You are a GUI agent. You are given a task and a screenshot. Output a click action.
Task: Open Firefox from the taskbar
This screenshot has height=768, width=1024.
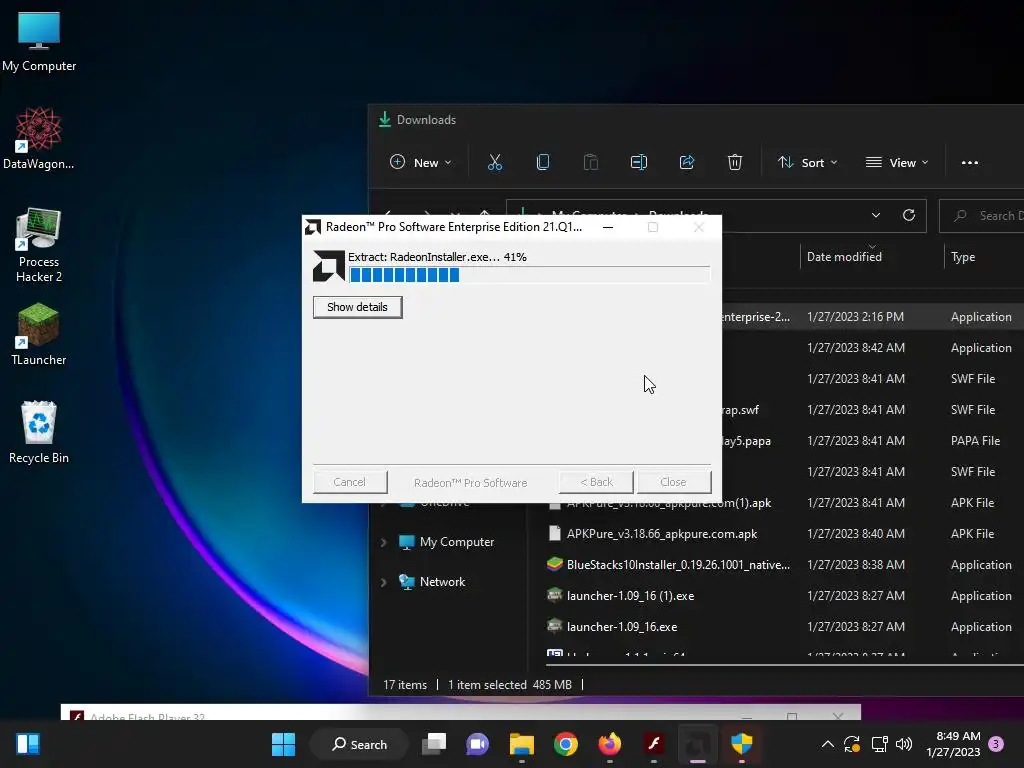click(x=610, y=744)
